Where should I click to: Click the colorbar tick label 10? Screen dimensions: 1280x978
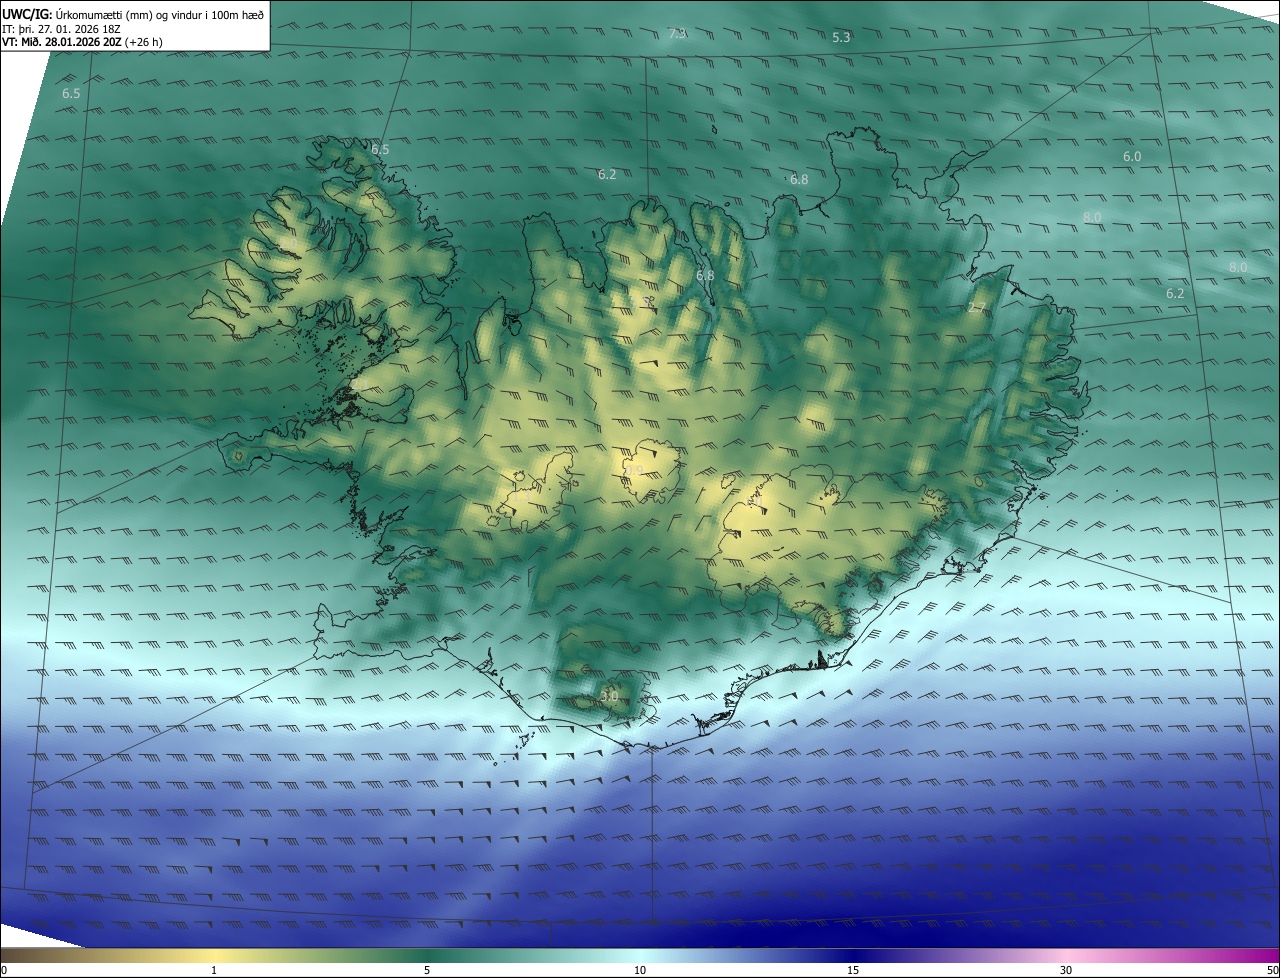coord(640,970)
